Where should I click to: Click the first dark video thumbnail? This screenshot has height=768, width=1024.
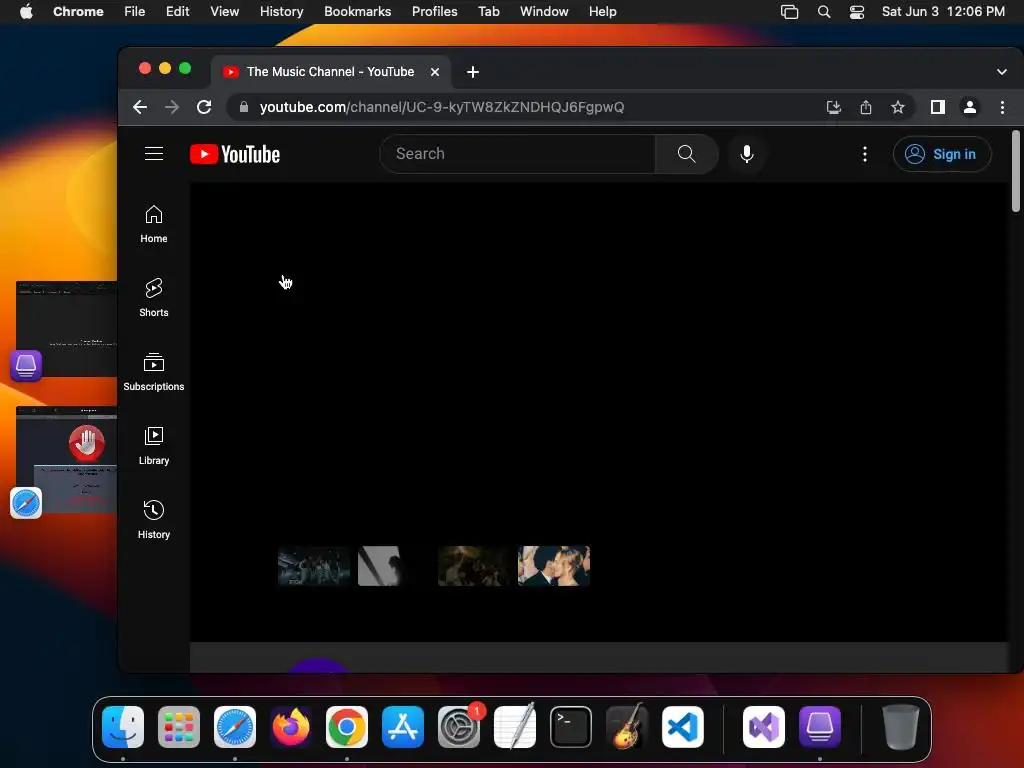pyautogui.click(x=314, y=566)
